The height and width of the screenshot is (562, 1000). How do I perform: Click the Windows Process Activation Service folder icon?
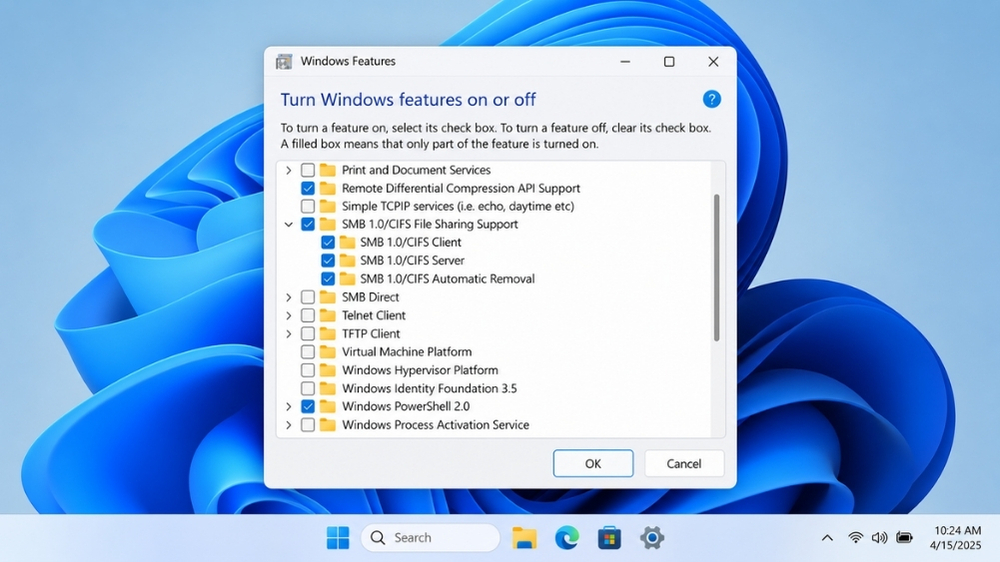pos(328,424)
